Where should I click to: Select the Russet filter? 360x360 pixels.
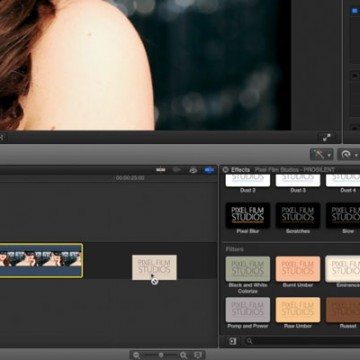(x=343, y=310)
